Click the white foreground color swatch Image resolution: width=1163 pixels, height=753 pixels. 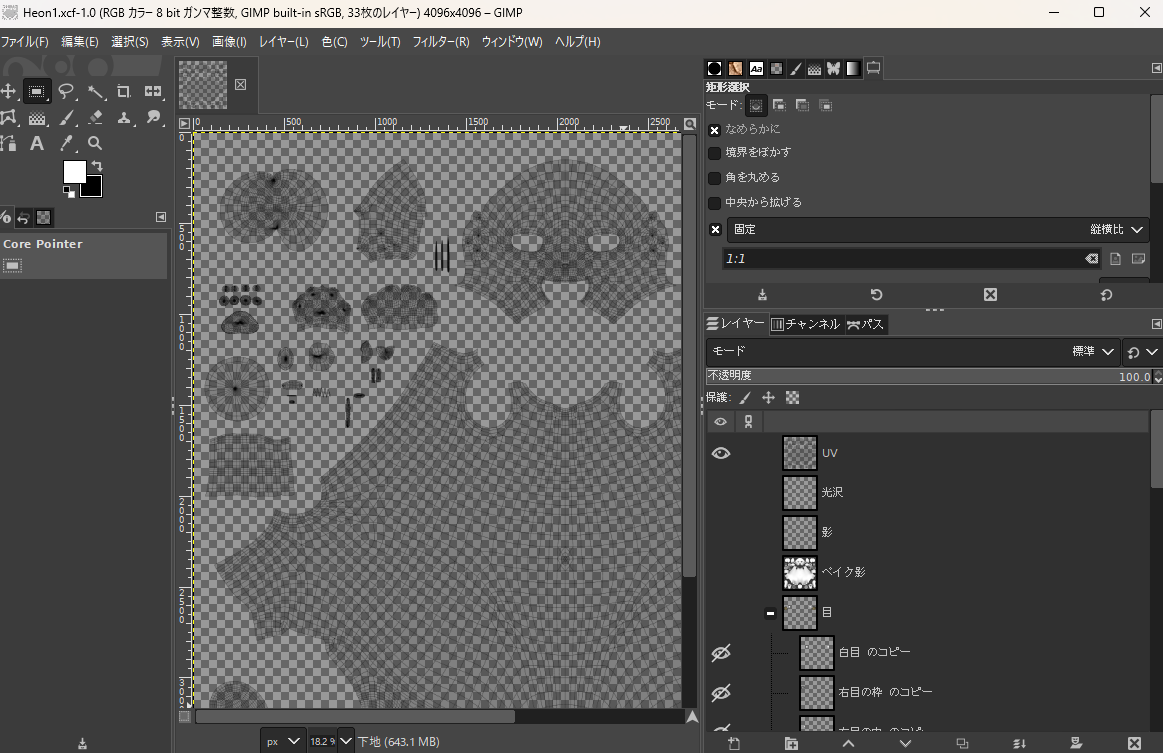74,171
